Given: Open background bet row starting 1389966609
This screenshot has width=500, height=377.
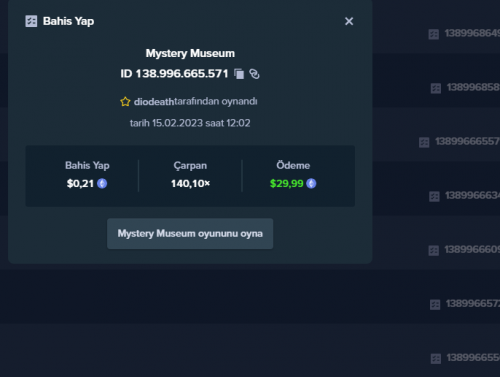Looking at the screenshot, I should (x=472, y=249).
